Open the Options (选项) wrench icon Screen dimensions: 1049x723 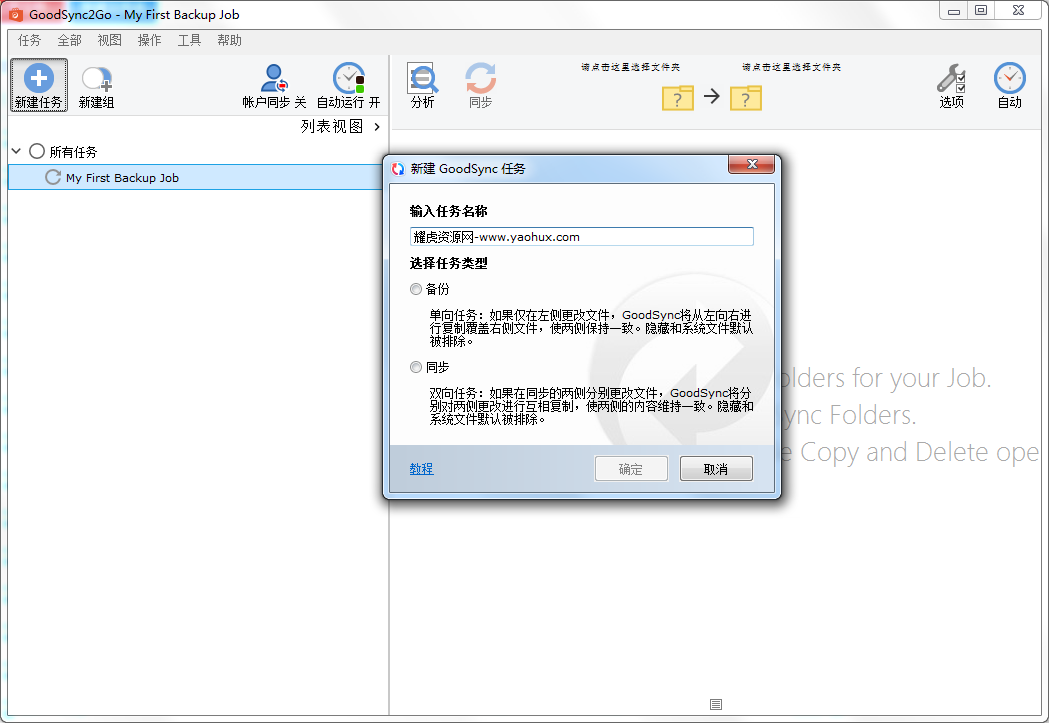(x=951, y=79)
